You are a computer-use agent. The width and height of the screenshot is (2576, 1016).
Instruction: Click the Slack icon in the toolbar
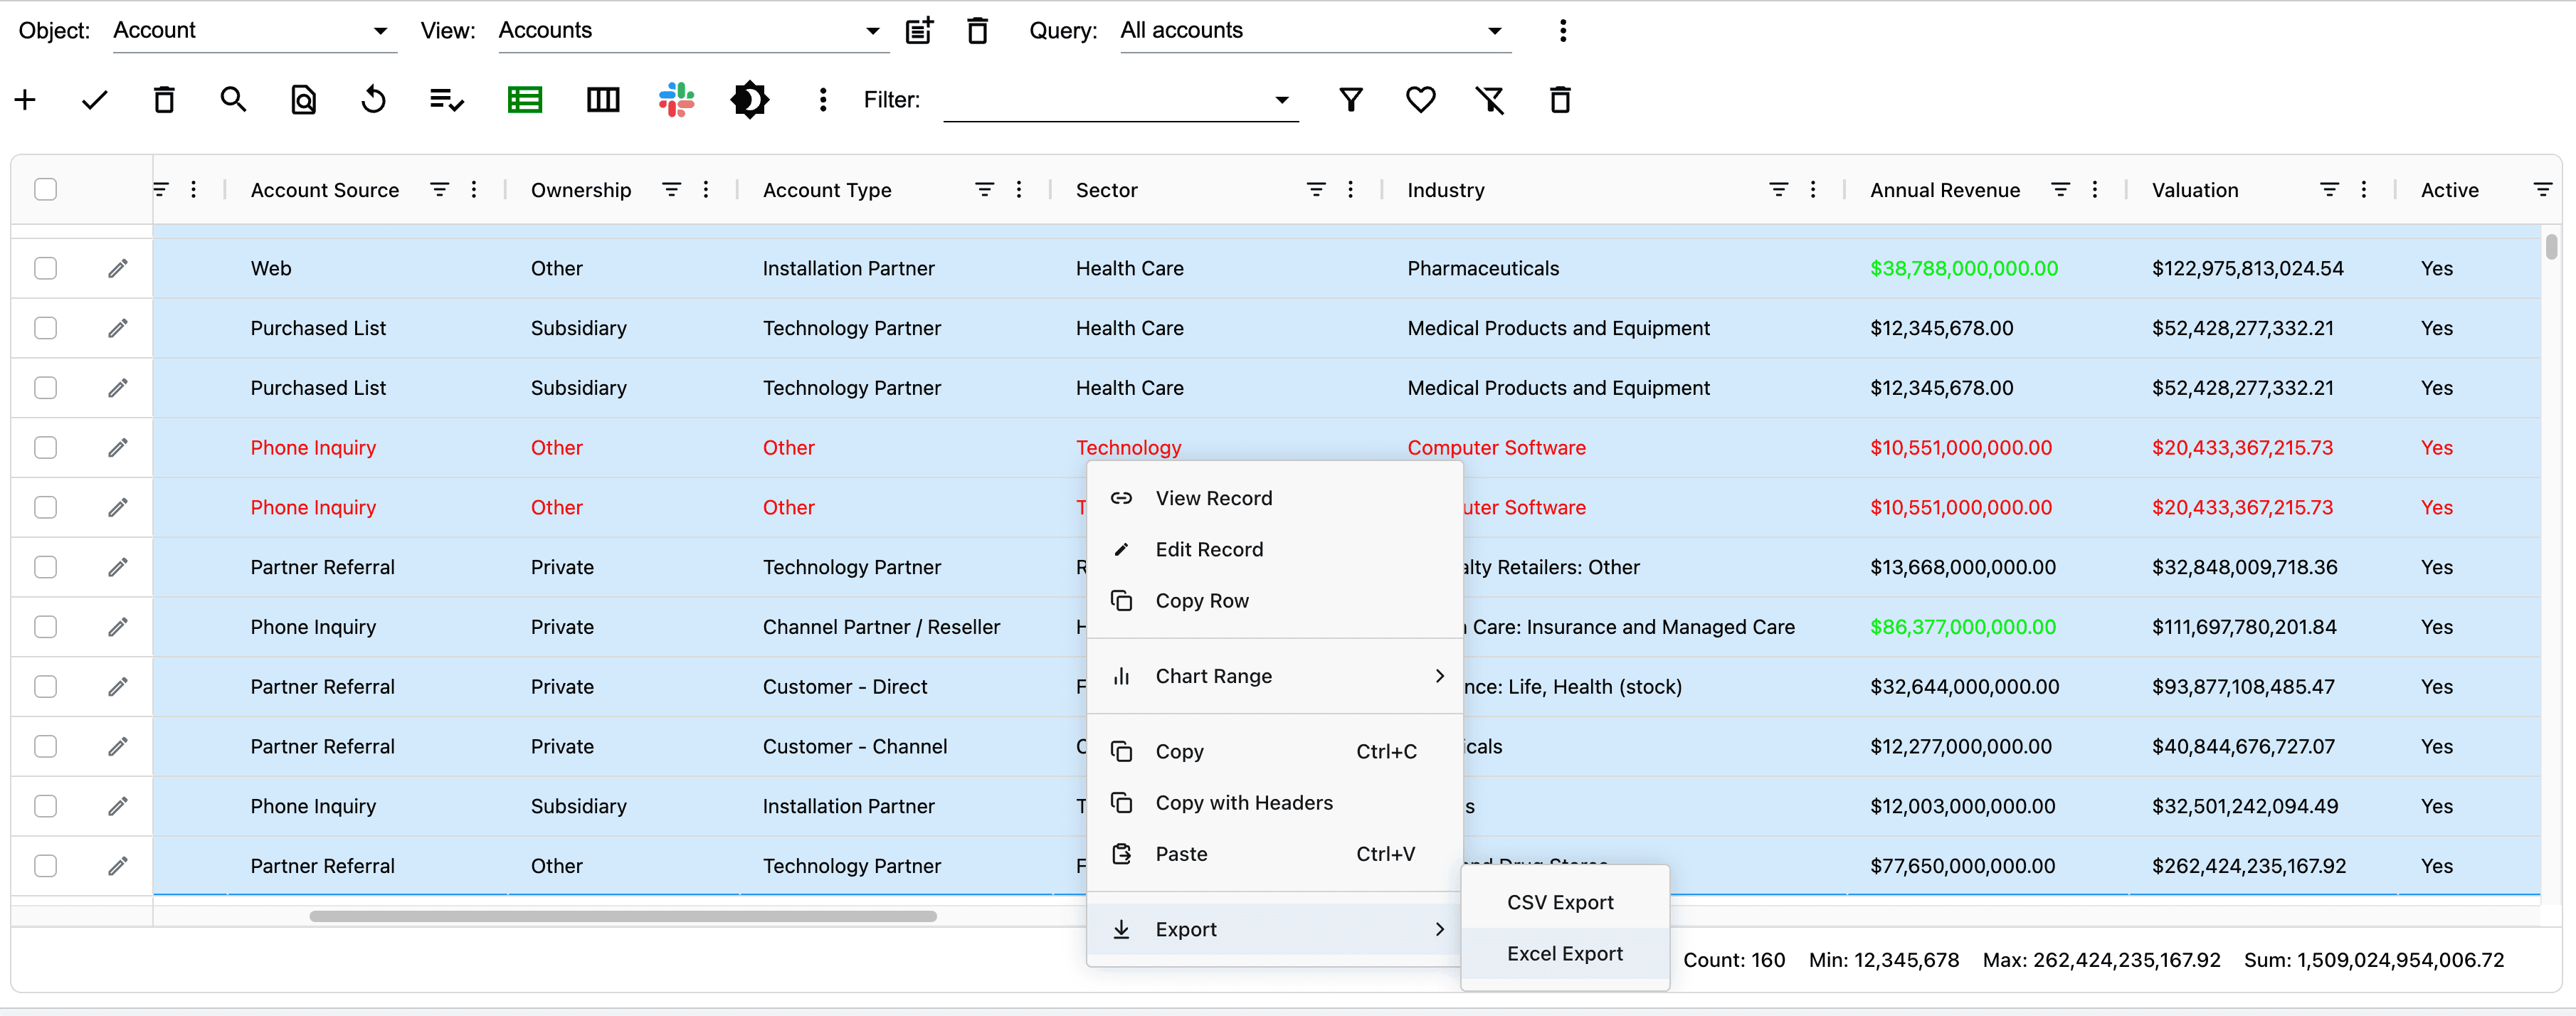[676, 100]
